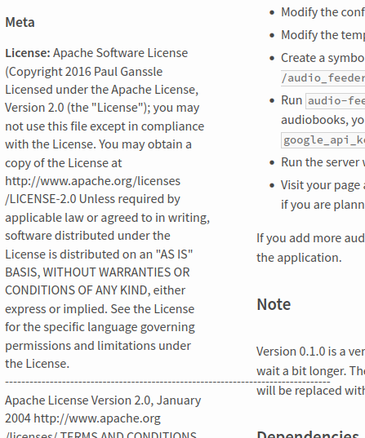Screen dimensions: 365x438
Task: Click the bold License: label
Action: (28, 53)
